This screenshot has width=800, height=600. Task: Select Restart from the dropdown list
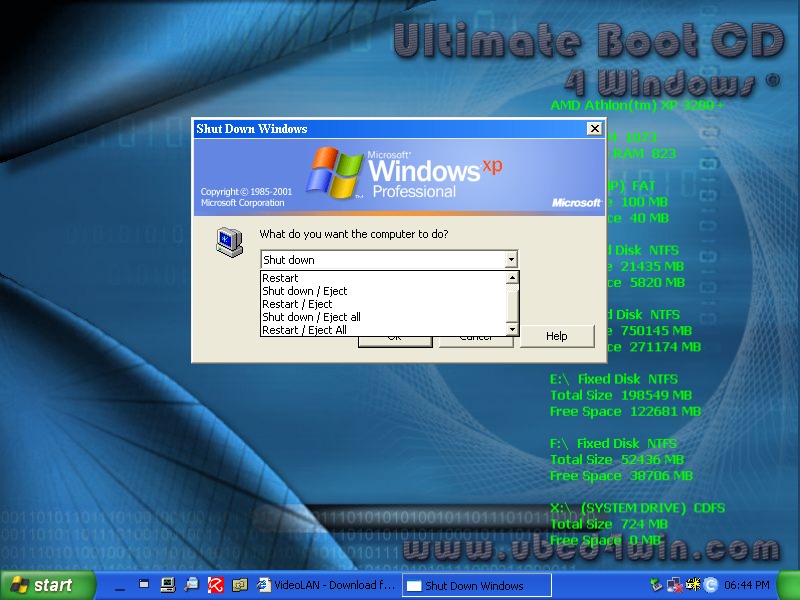(x=281, y=278)
